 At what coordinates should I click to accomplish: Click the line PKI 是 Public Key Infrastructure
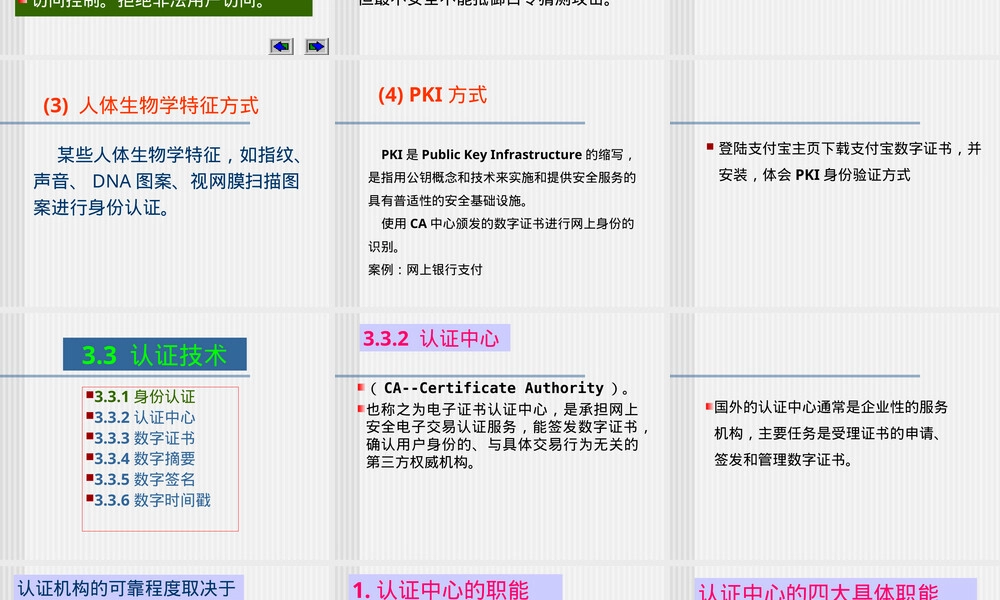tap(507, 155)
